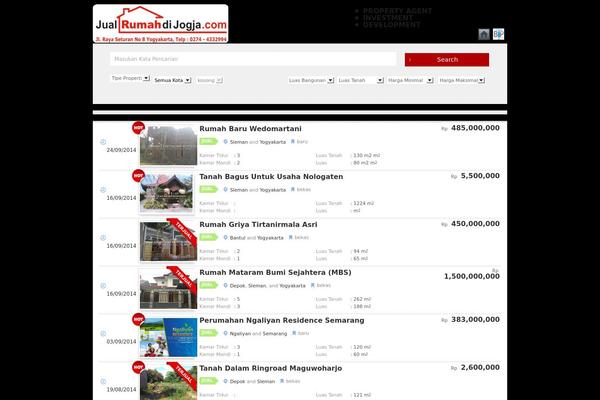Click price 383,000,000
The image size is (600, 400).
pyautogui.click(x=475, y=319)
